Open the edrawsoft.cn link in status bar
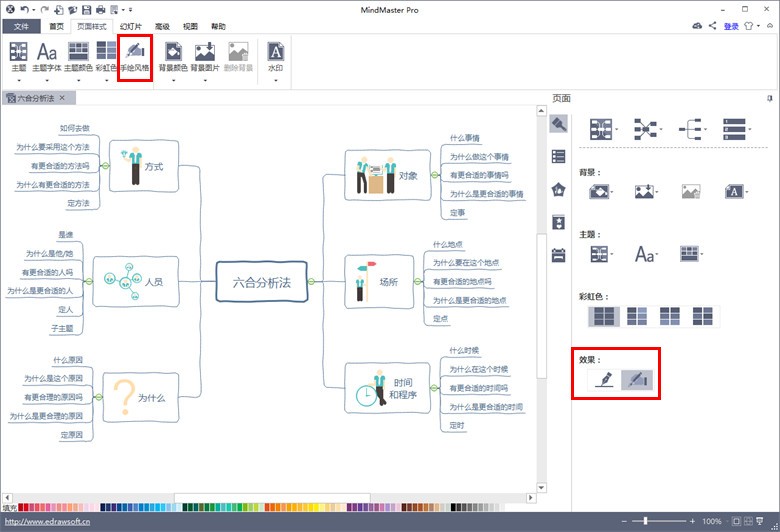 pos(47,522)
